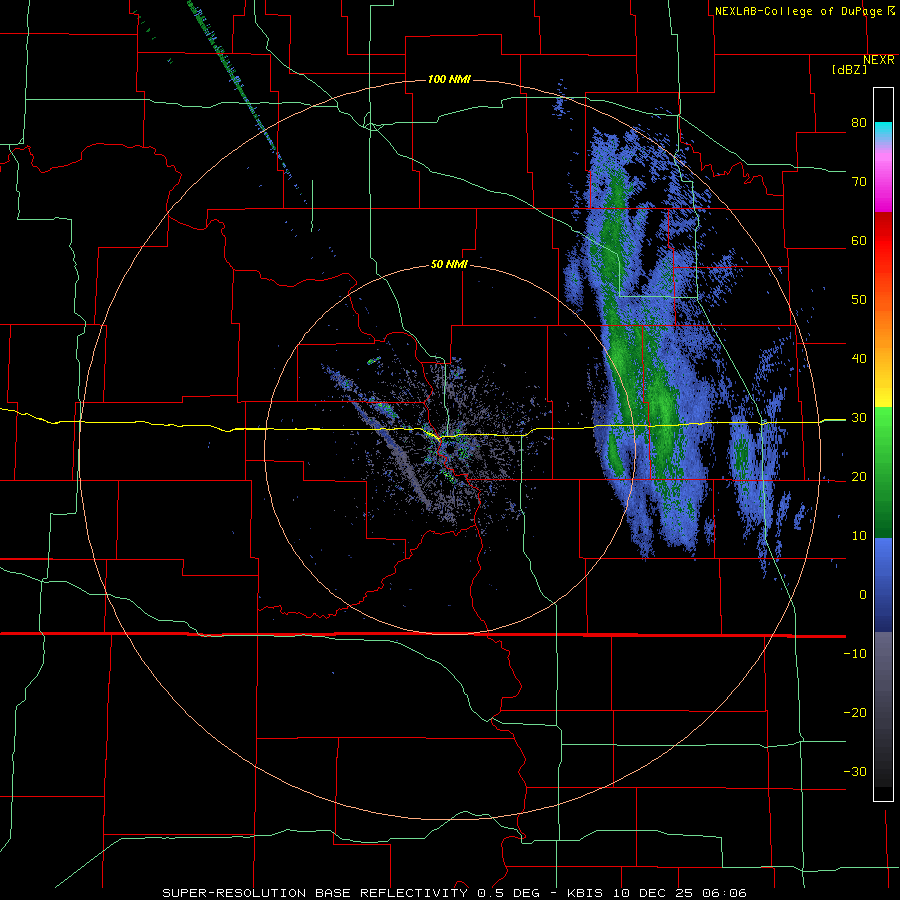The height and width of the screenshot is (900, 900).
Task: Click the 50 dBZ scale value
Action: (859, 300)
